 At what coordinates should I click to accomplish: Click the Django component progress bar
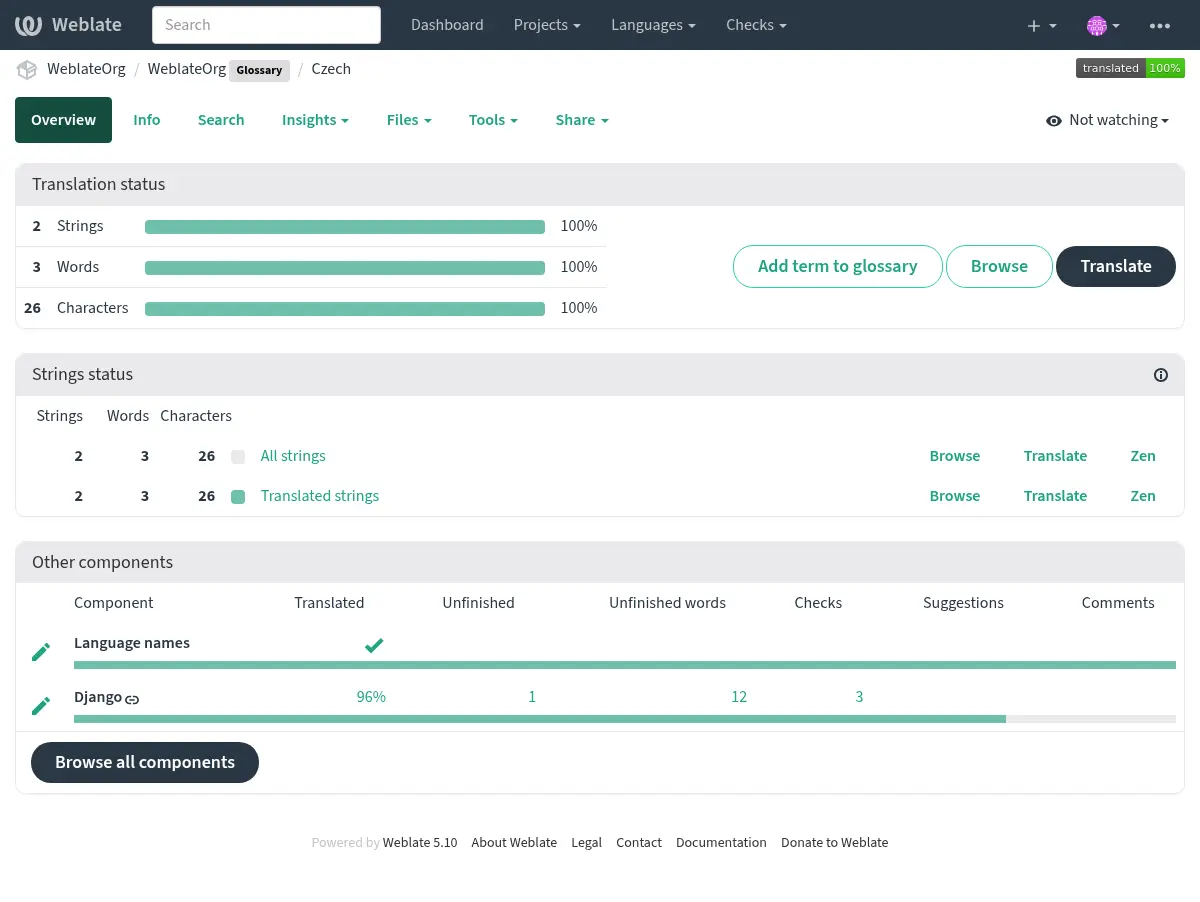[x=625, y=719]
